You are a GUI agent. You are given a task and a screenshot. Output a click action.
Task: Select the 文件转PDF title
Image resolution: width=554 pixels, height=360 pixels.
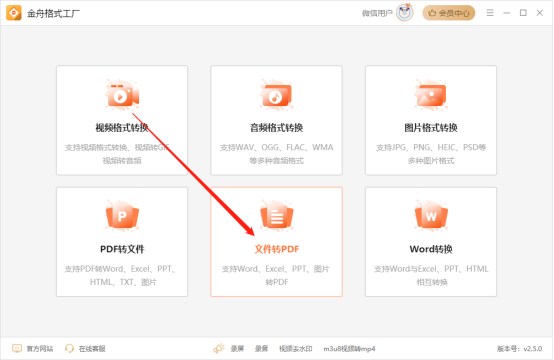coord(276,249)
